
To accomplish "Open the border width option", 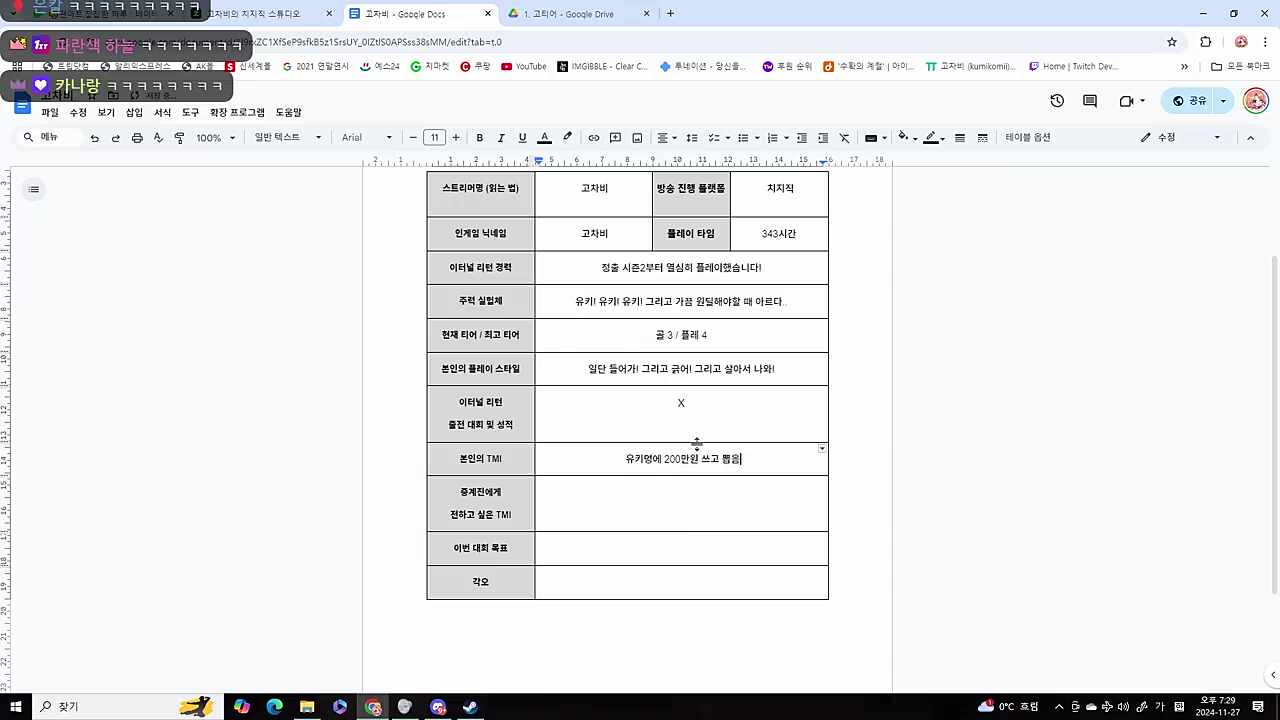I will [x=960, y=138].
